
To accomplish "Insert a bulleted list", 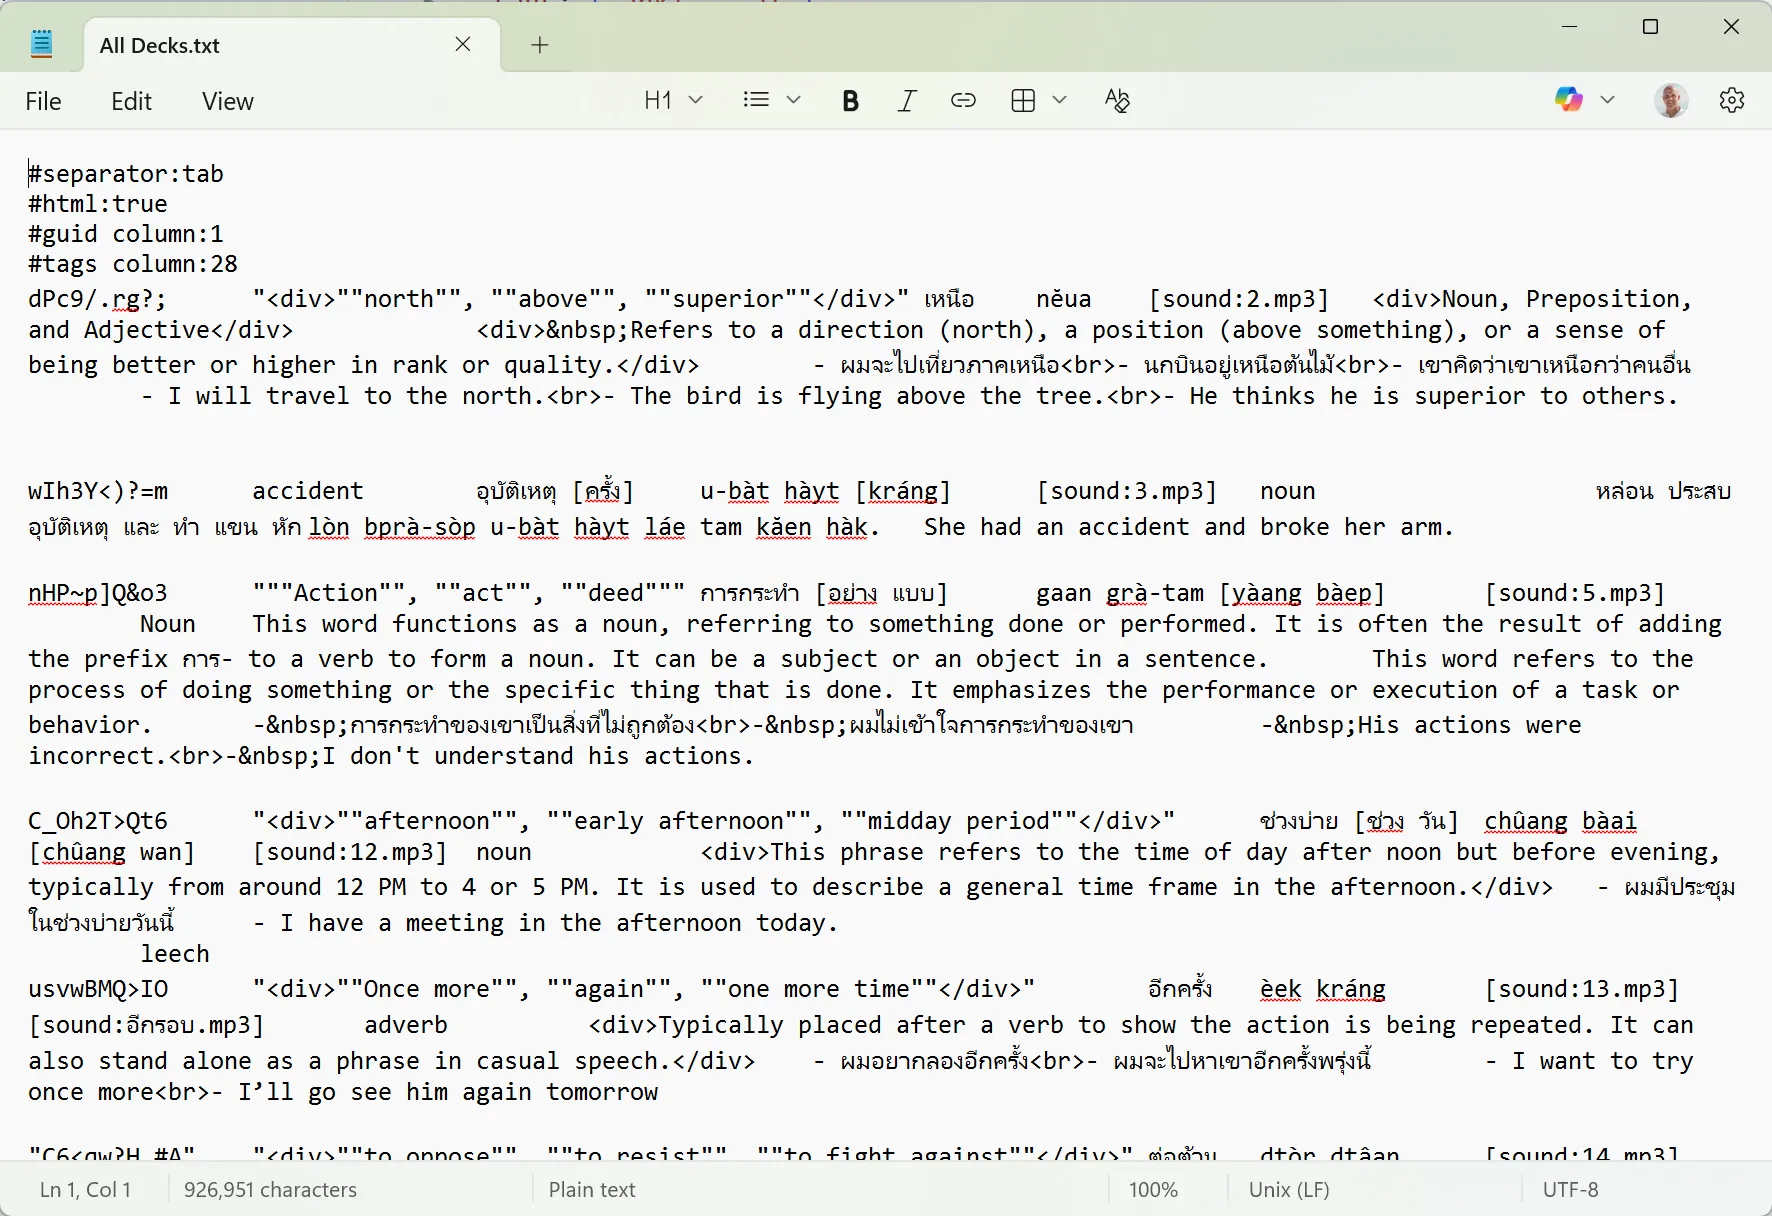I will pos(755,100).
